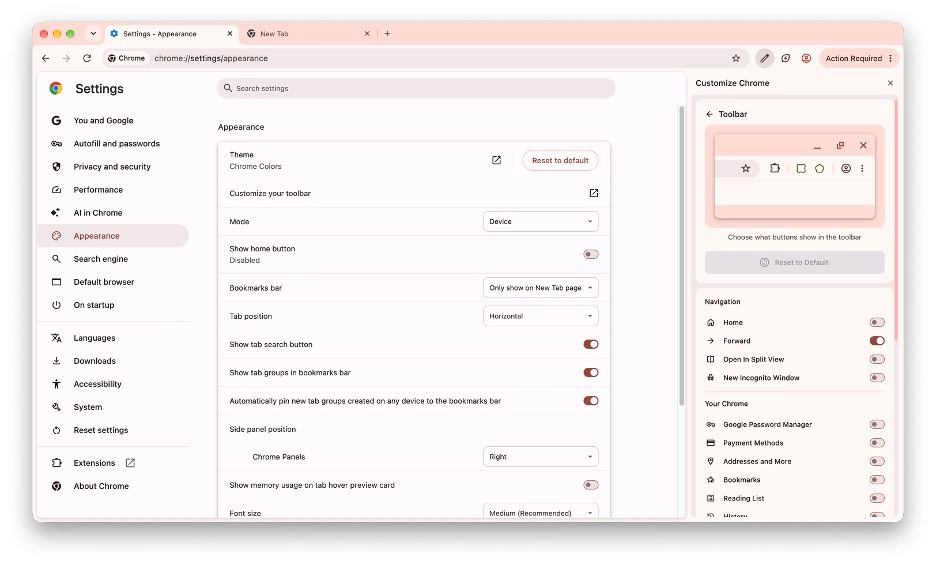The image size is (936, 566).
Task: Click the browser back arrow
Action: pos(45,59)
